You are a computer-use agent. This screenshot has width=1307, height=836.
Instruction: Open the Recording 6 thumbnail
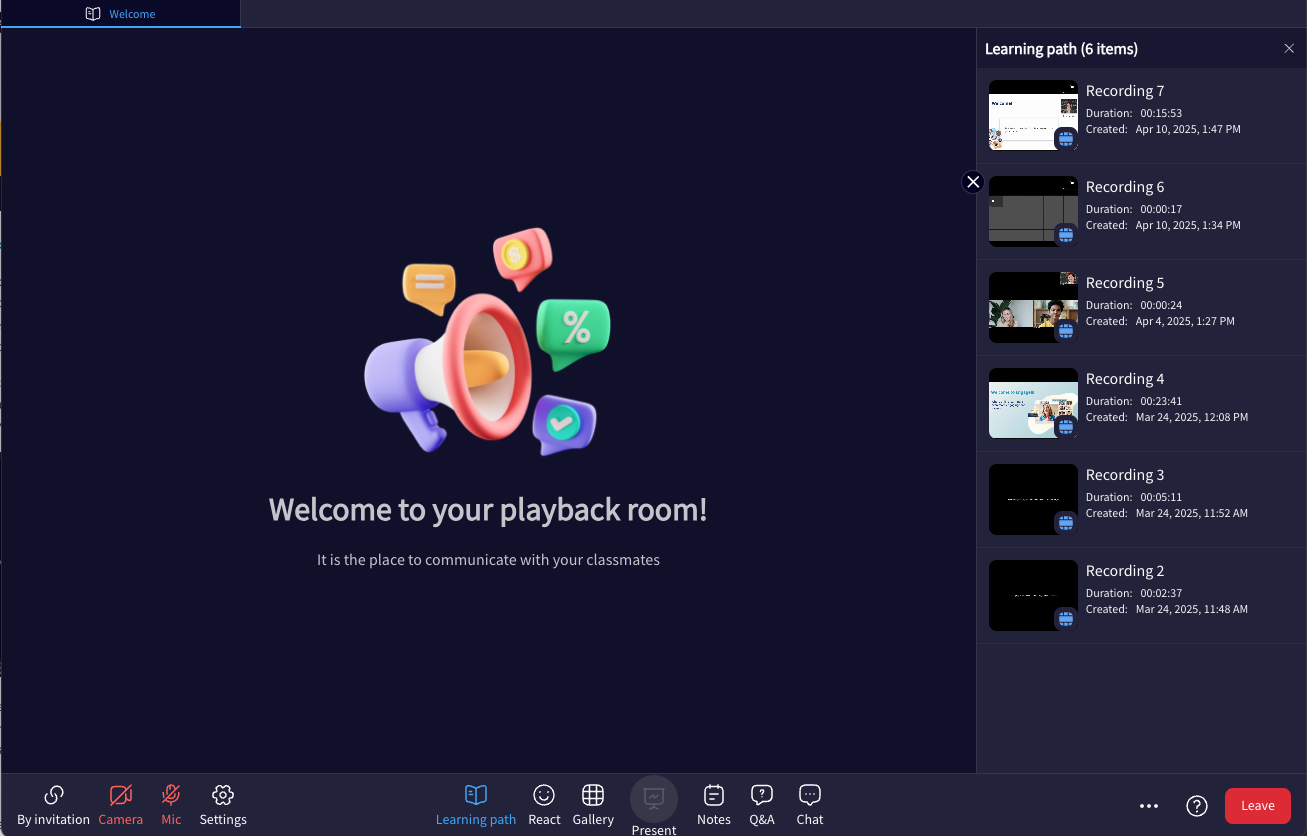pyautogui.click(x=1033, y=211)
